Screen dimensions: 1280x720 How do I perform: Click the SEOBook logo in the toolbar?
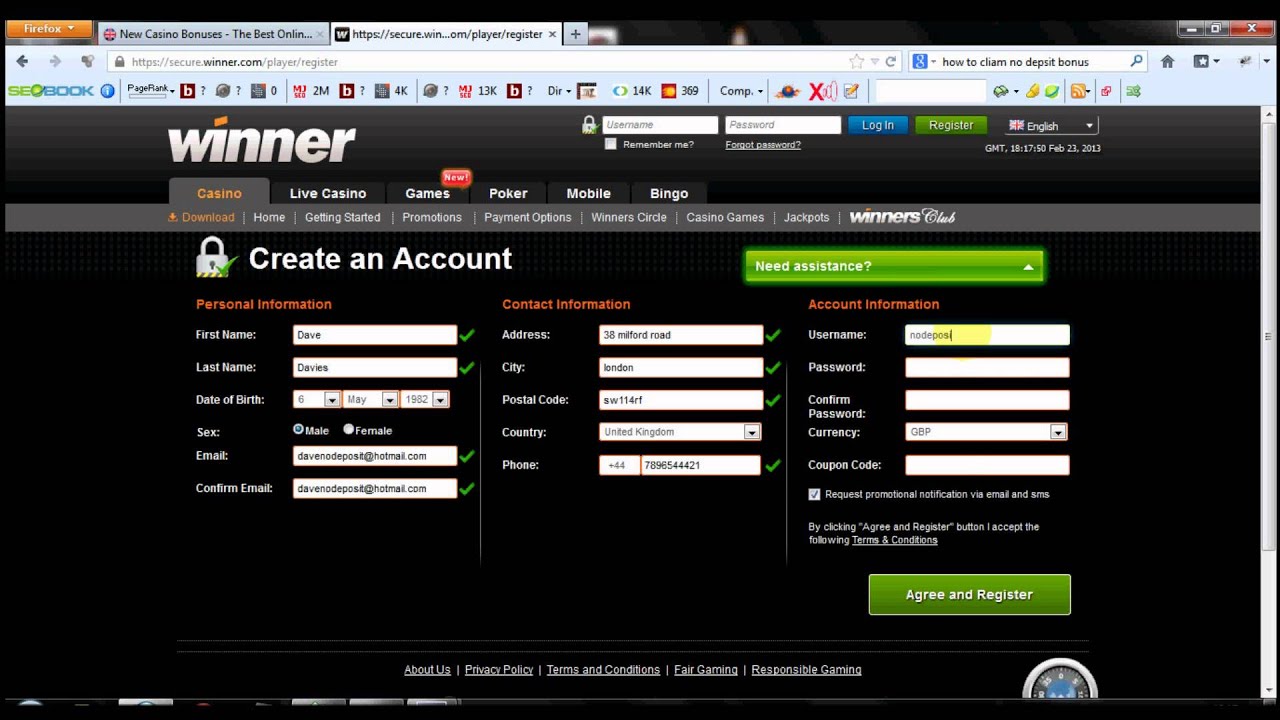tap(51, 91)
